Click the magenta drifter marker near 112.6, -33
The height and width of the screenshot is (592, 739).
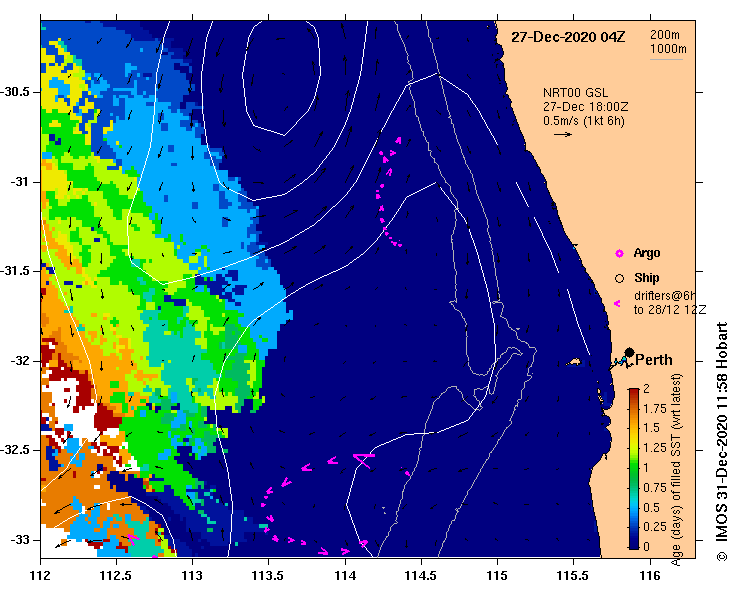133,539
